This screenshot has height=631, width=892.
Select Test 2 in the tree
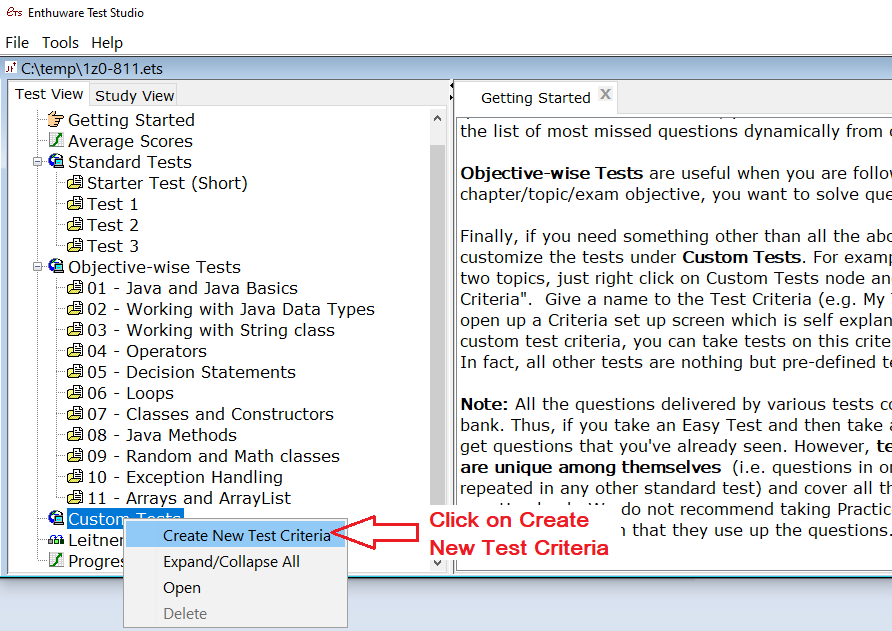[112, 225]
